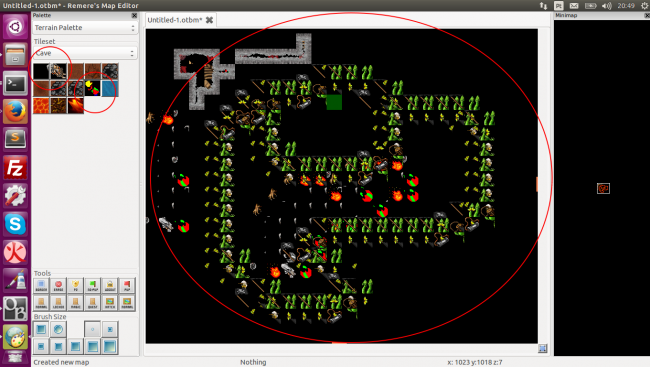This screenshot has height=367, width=650.
Task: Open Firefox from the launcher
Action: 15,111
